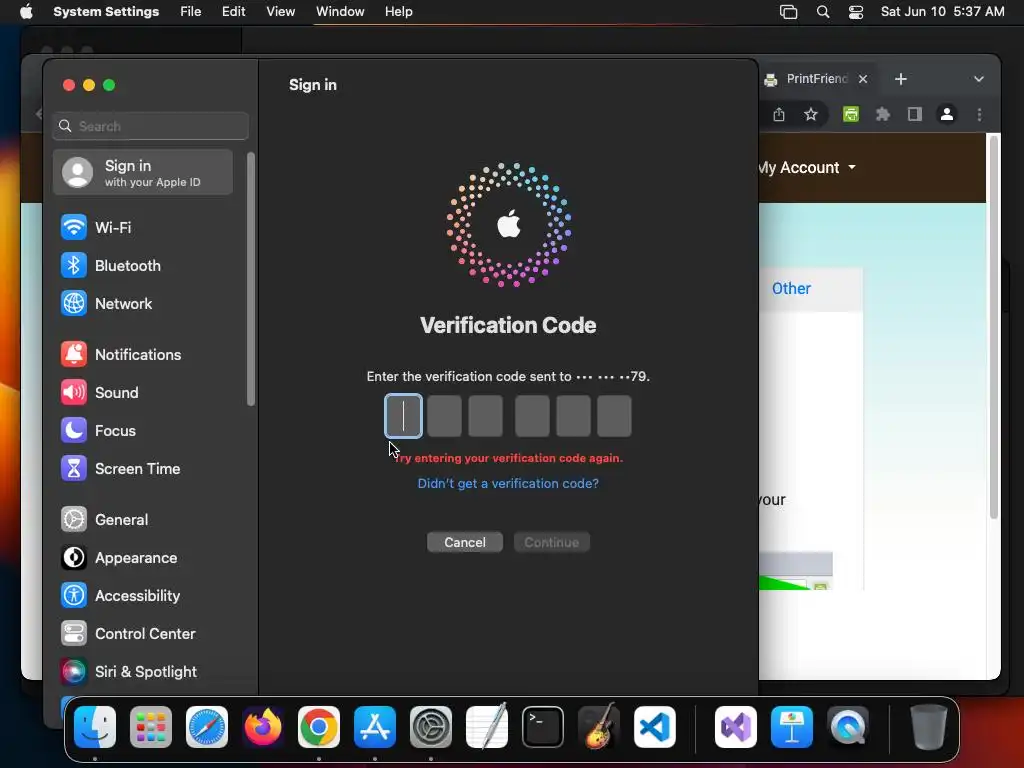The image size is (1024, 768).
Task: Cancel the verification code dialog
Action: 465,542
